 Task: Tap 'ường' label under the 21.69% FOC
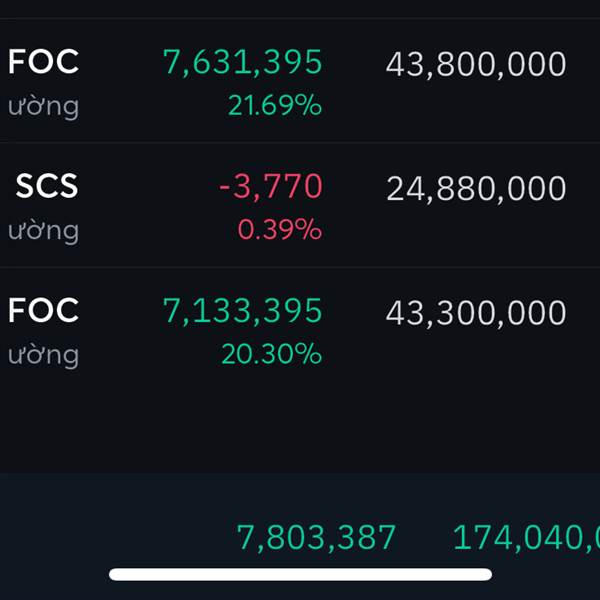coord(43,107)
